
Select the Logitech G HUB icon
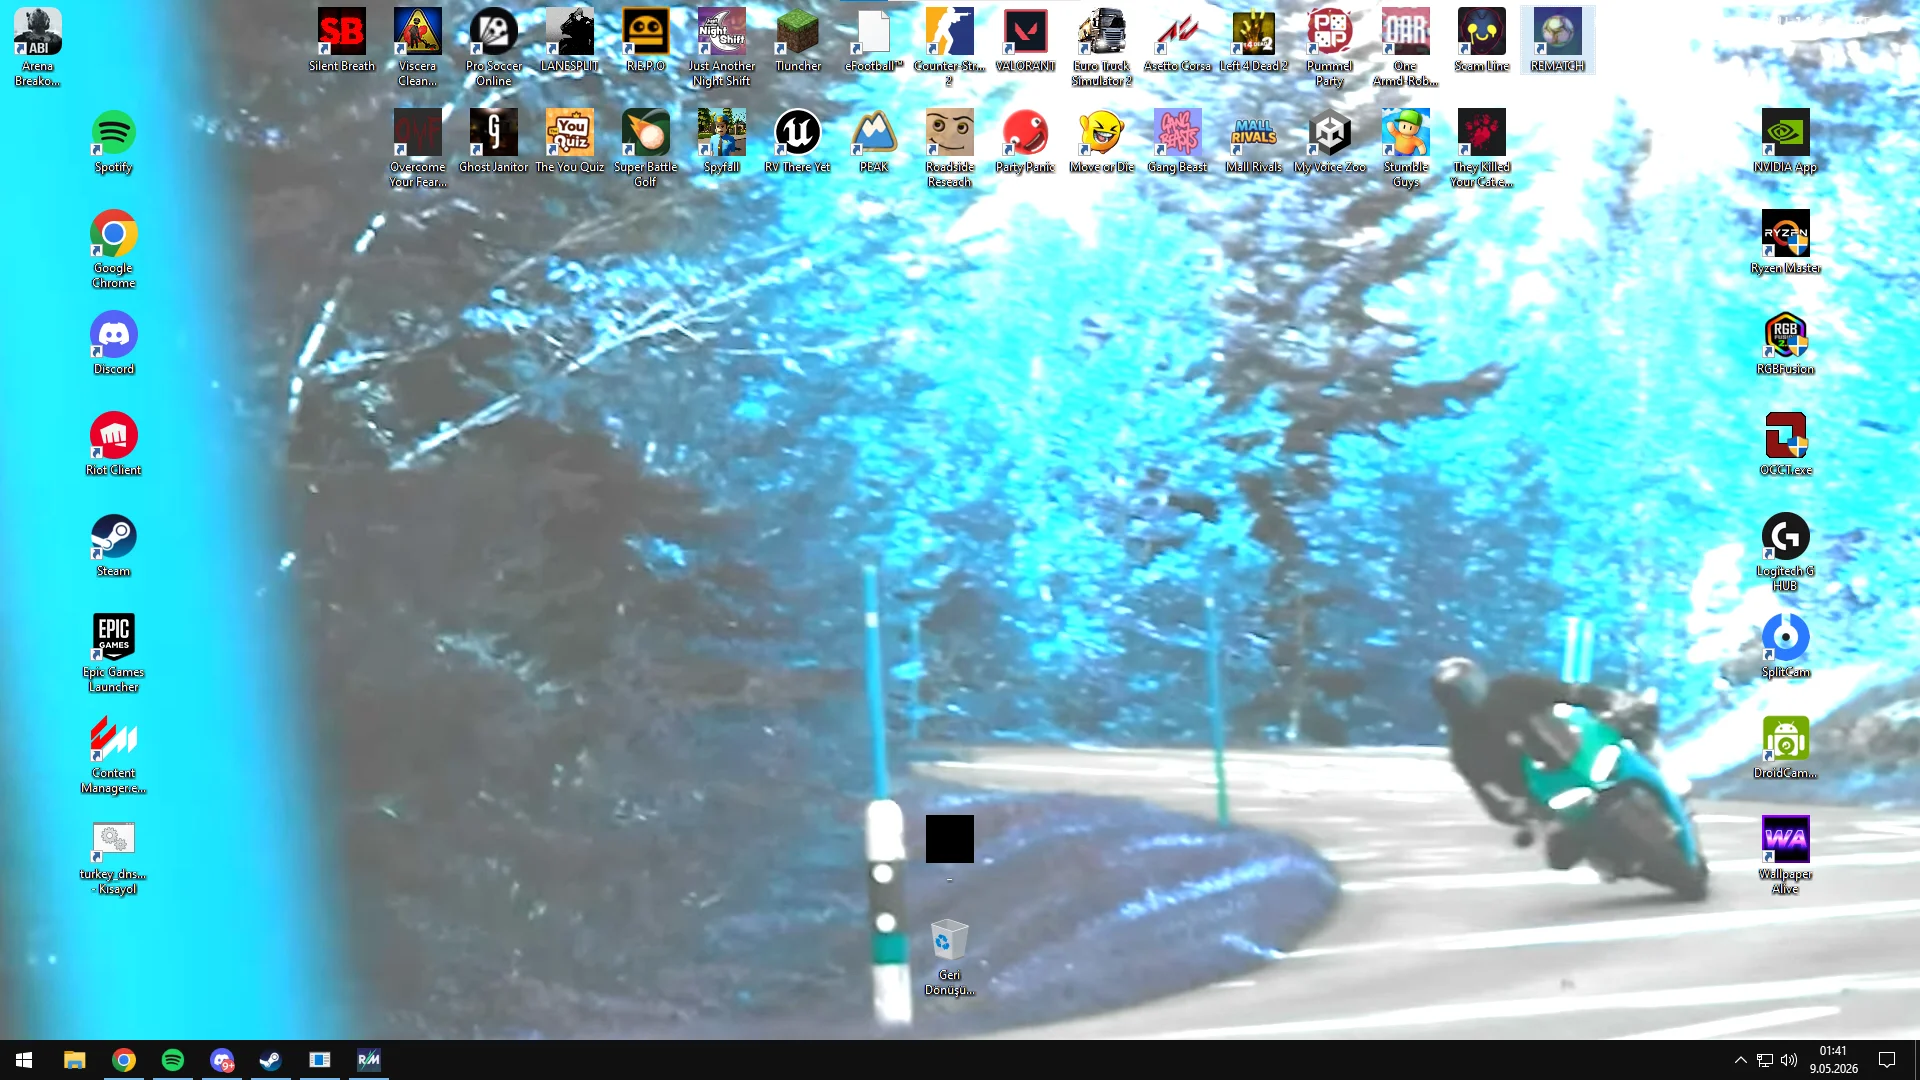[x=1786, y=552]
